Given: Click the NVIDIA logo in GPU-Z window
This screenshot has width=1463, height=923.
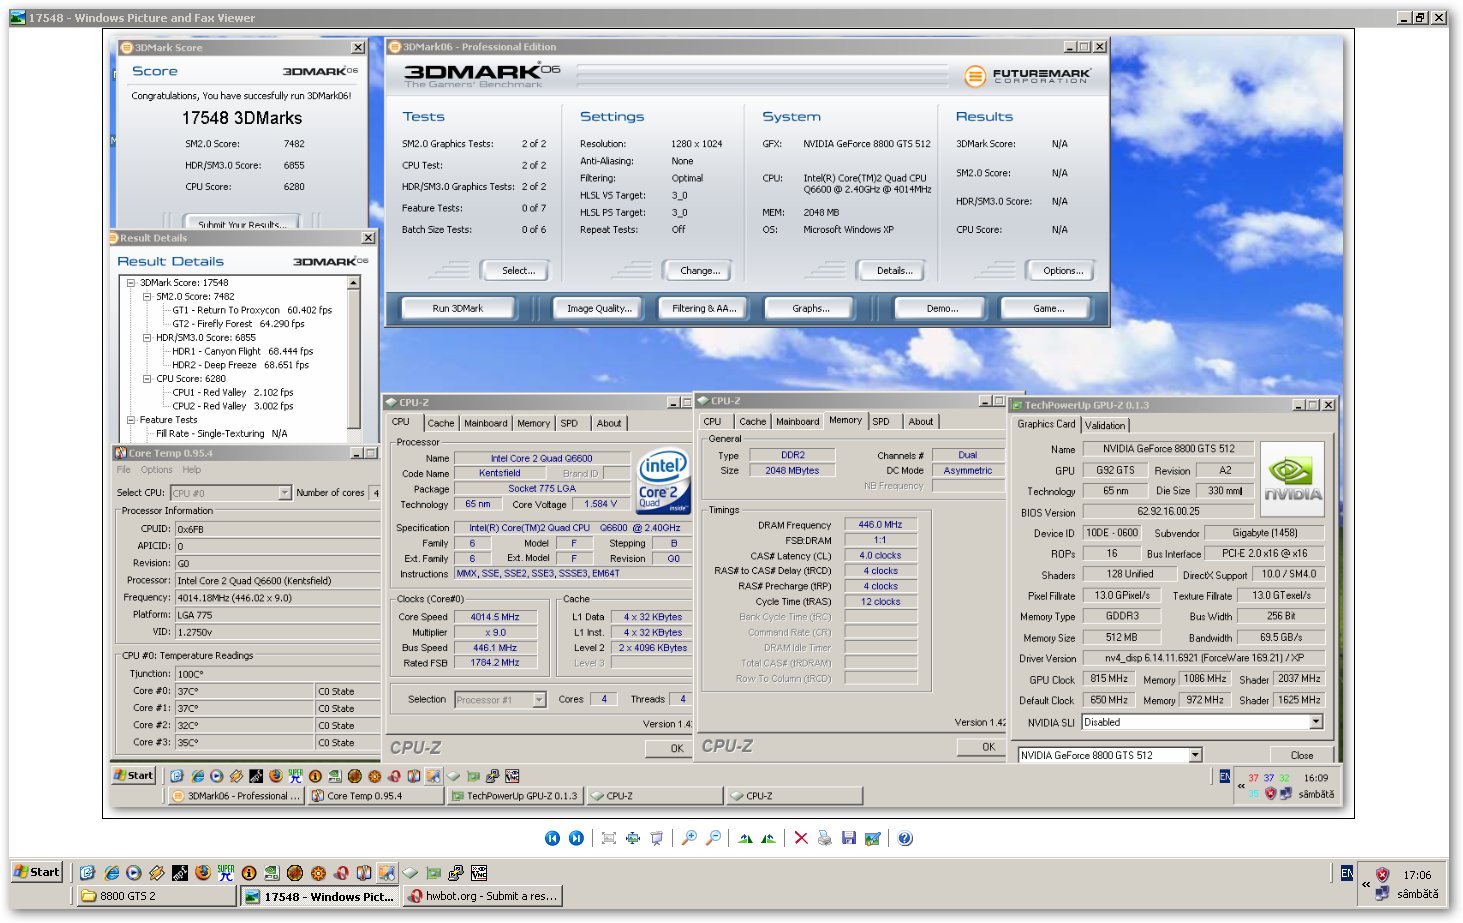Looking at the screenshot, I should [1293, 479].
